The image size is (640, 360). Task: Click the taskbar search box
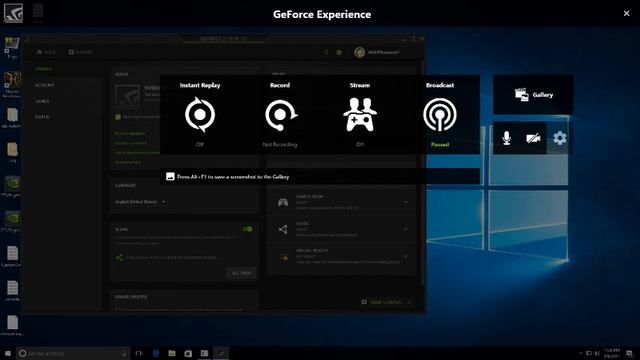73,353
